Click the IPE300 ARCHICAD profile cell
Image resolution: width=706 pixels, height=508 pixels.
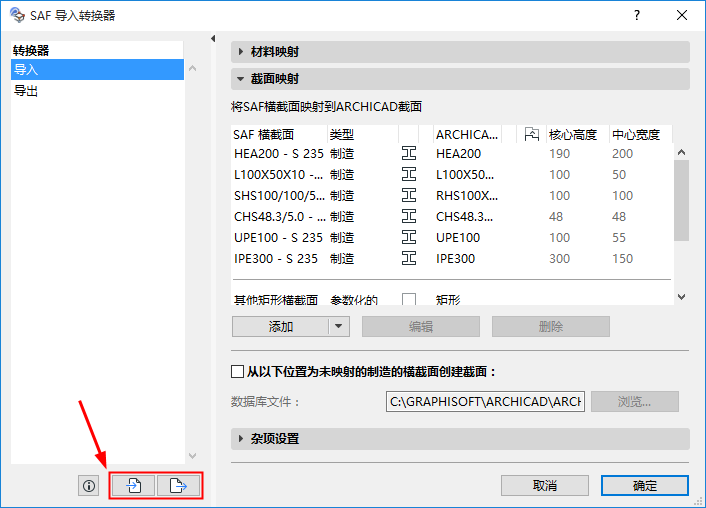click(455, 259)
